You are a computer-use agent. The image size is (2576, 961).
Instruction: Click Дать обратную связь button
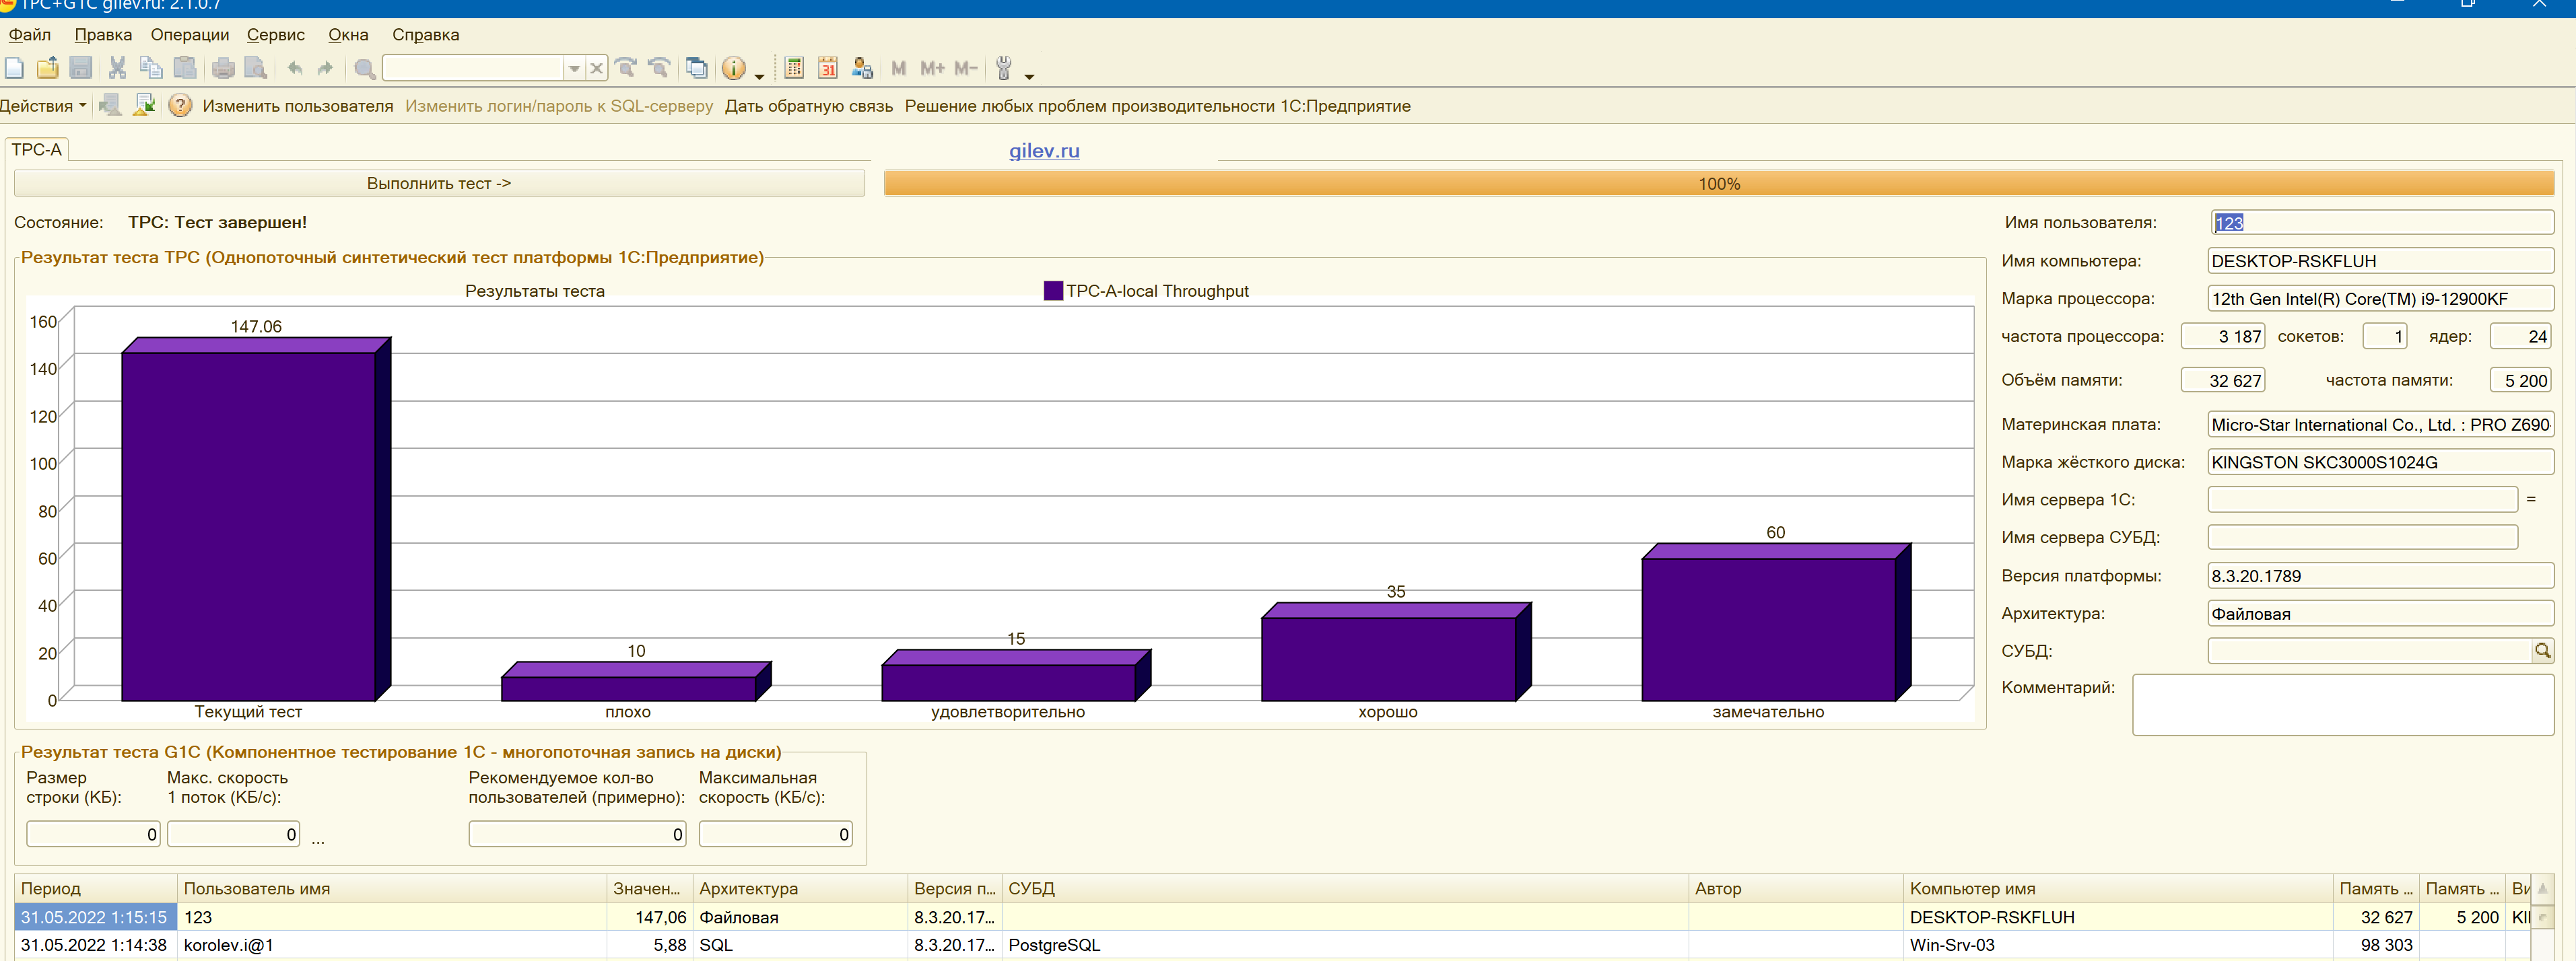click(x=809, y=105)
